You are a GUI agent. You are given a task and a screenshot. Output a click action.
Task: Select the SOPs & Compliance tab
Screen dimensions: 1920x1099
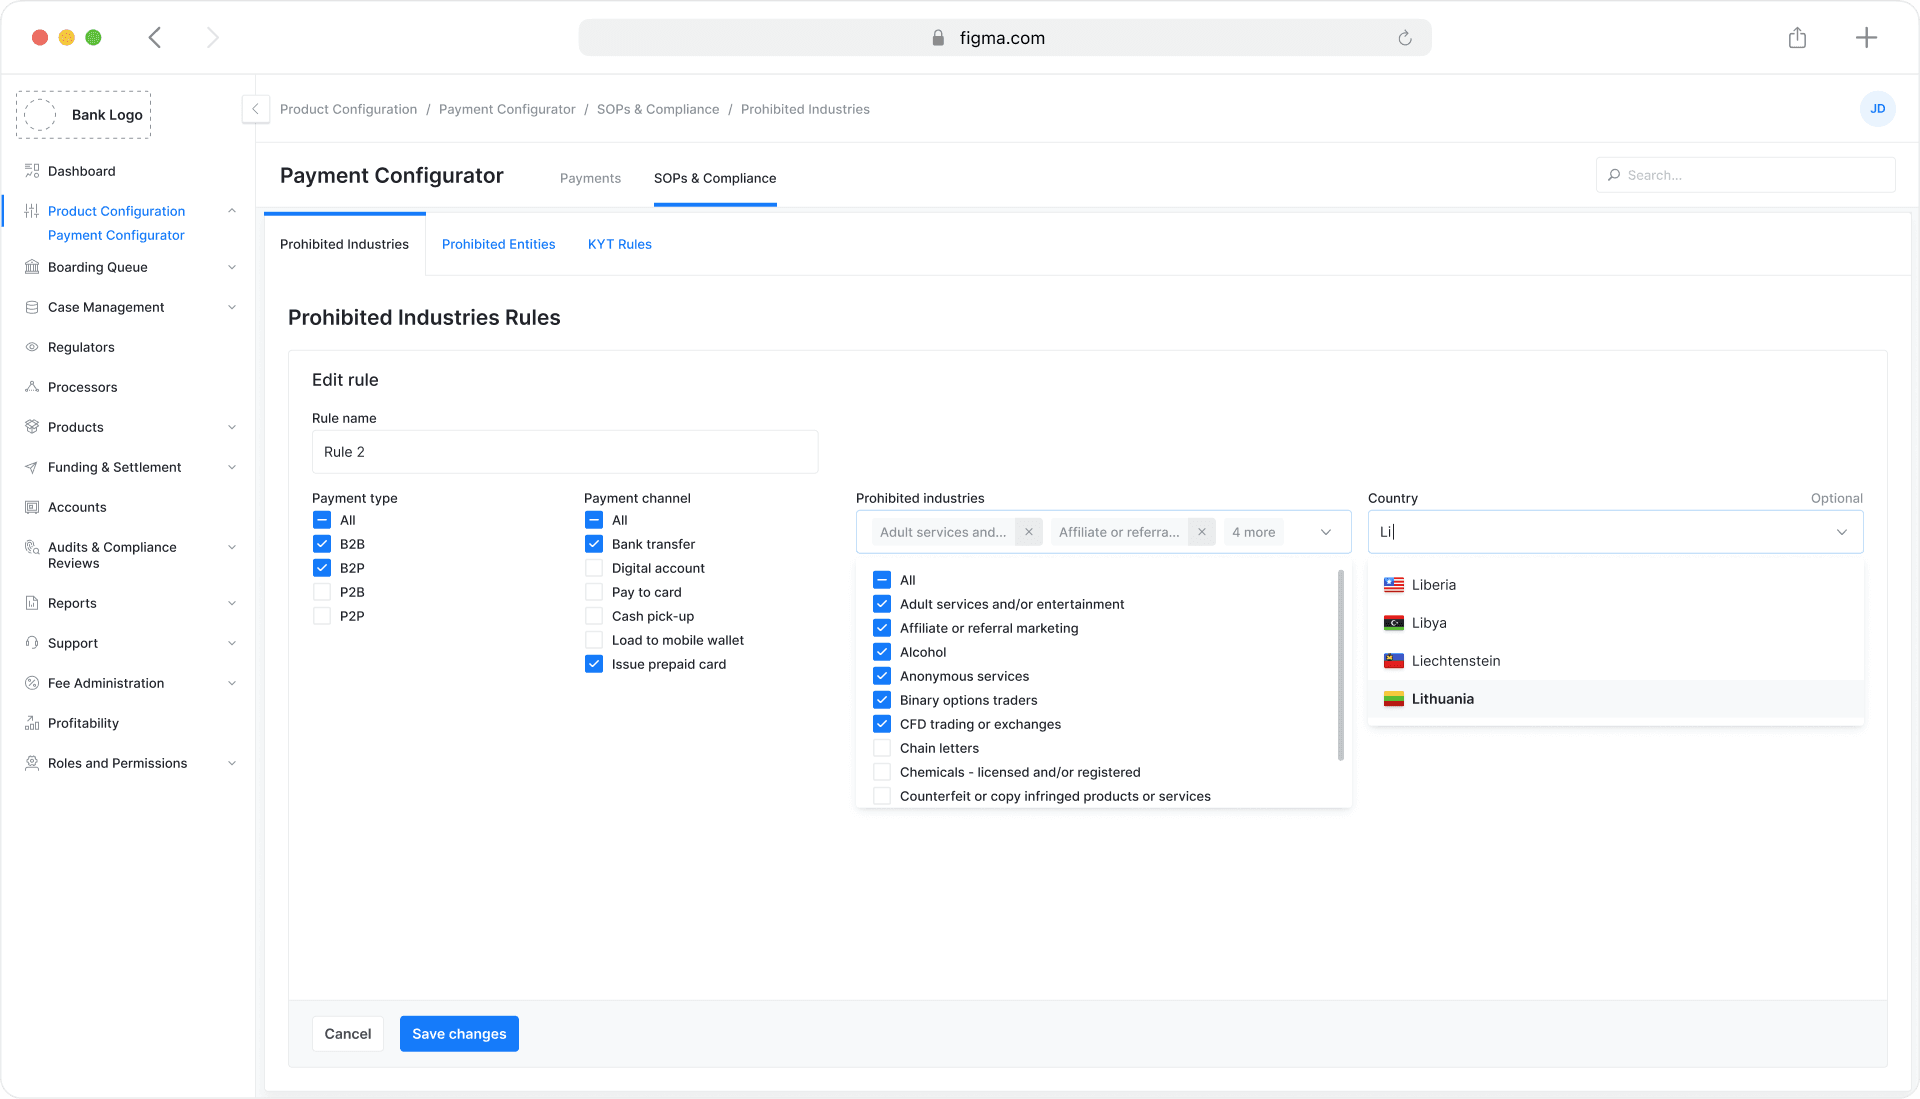pyautogui.click(x=715, y=178)
